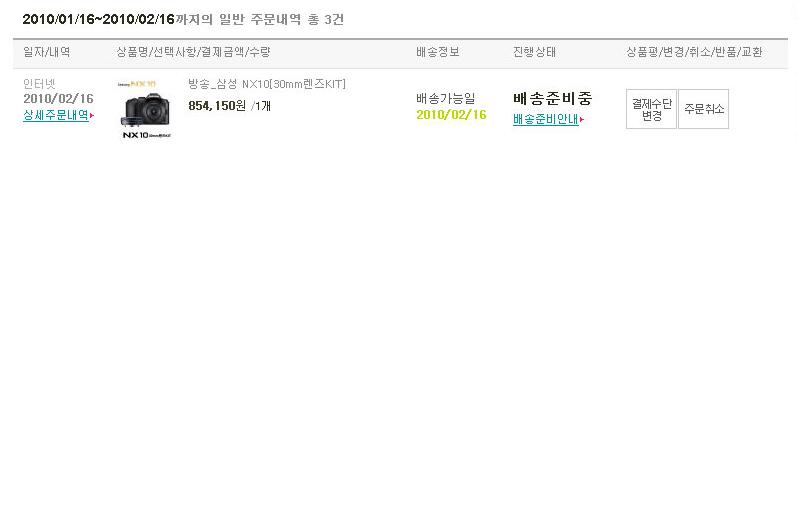This screenshot has height=512, width=797.
Task: Click the 배송가능일 label
Action: click(445, 98)
